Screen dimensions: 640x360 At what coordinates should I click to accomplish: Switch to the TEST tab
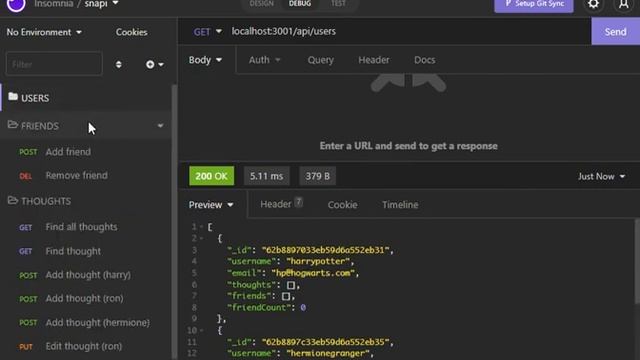pos(338,4)
